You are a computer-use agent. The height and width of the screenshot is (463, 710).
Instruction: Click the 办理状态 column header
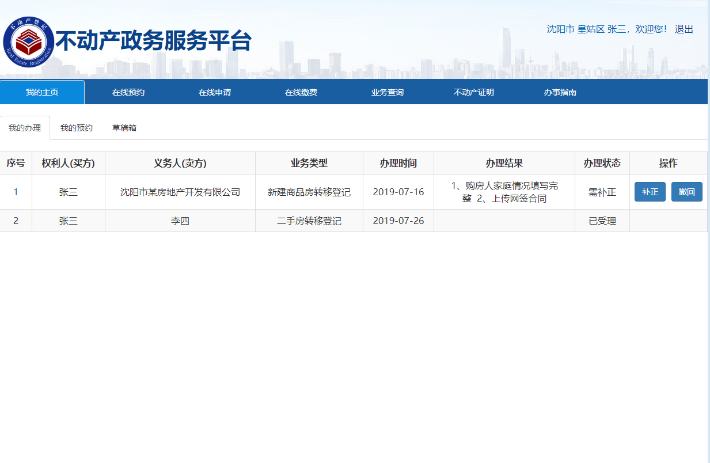click(x=603, y=163)
